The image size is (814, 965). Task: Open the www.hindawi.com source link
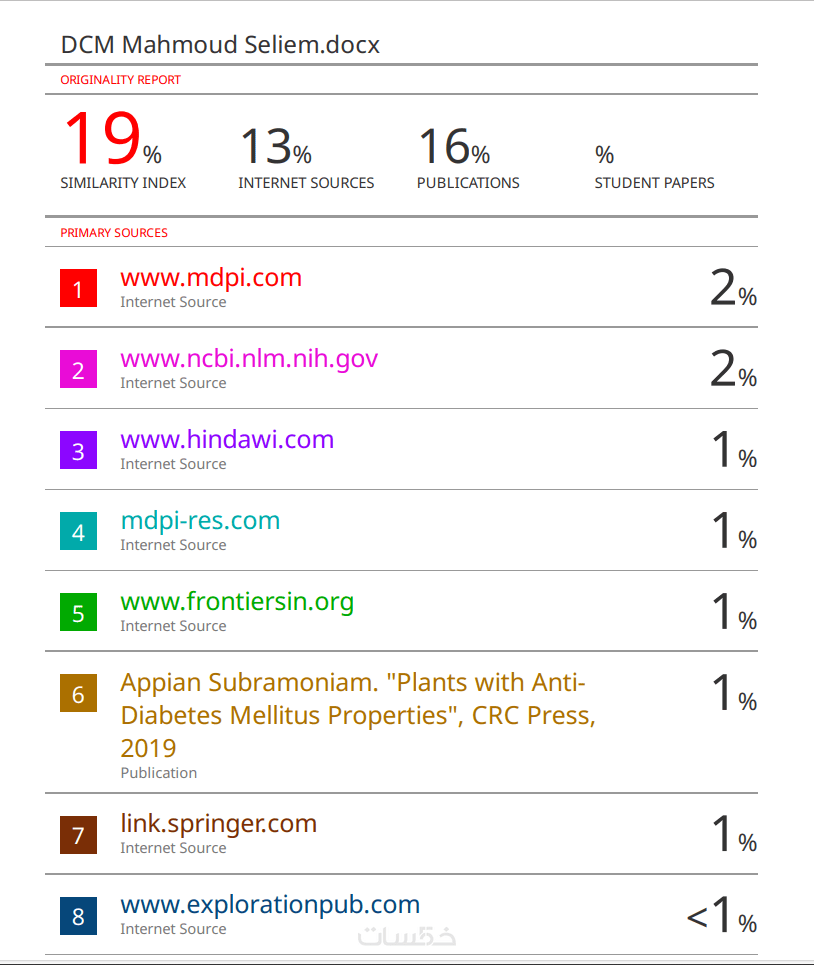(x=227, y=439)
